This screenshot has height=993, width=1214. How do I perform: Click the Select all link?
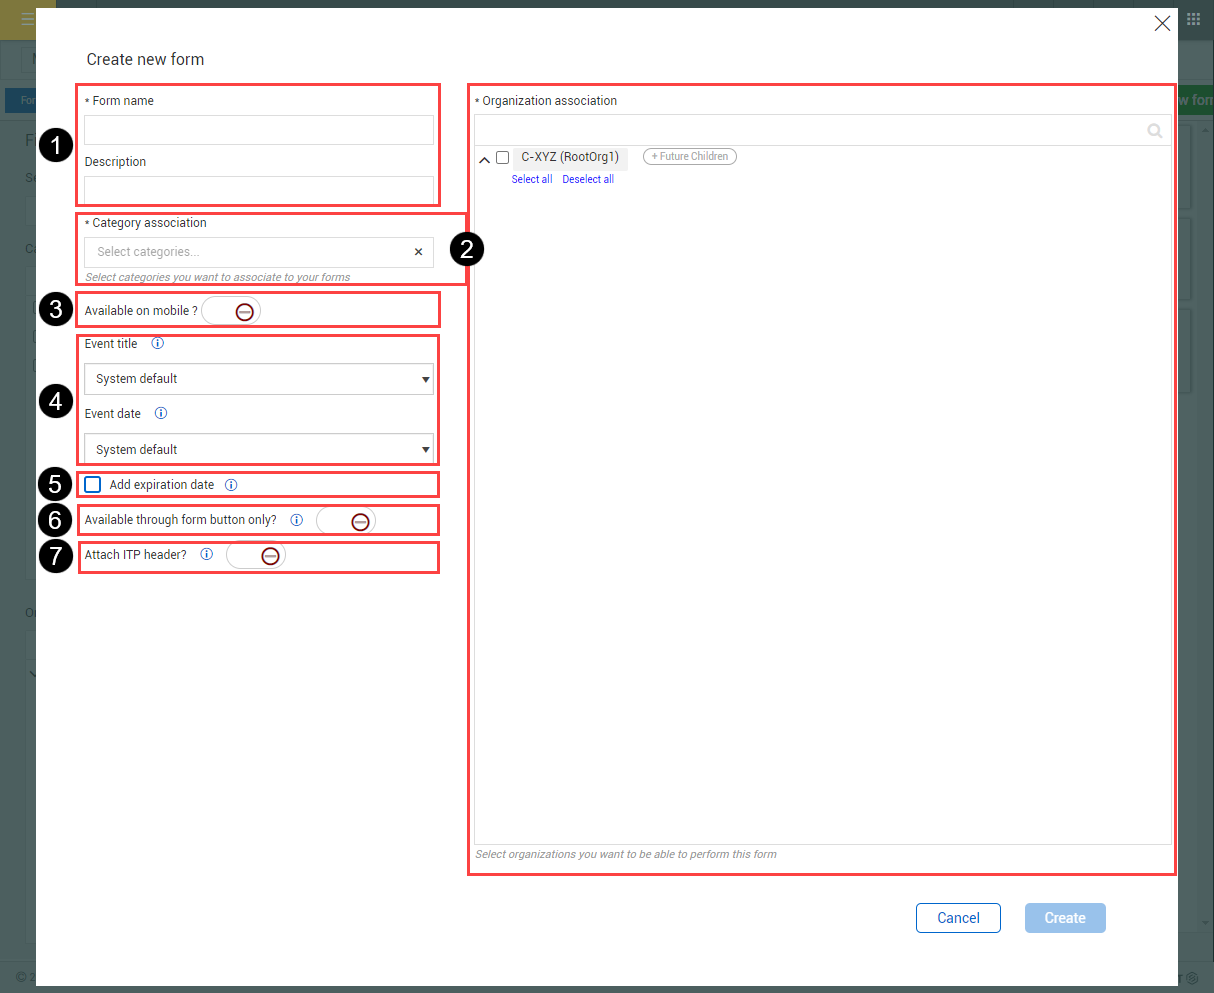532,179
